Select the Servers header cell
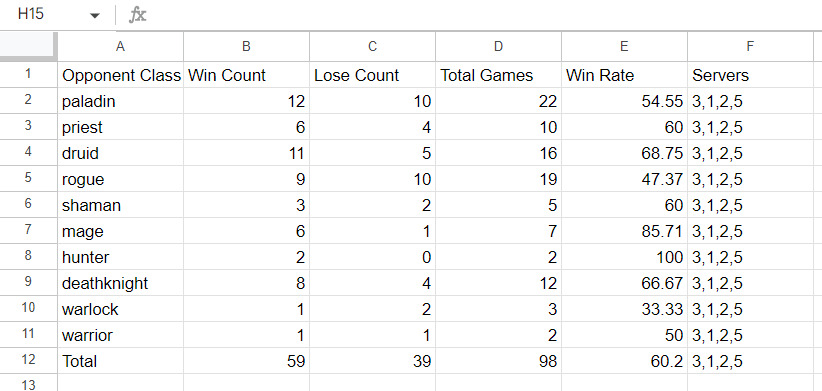822x391 pixels. tap(750, 75)
